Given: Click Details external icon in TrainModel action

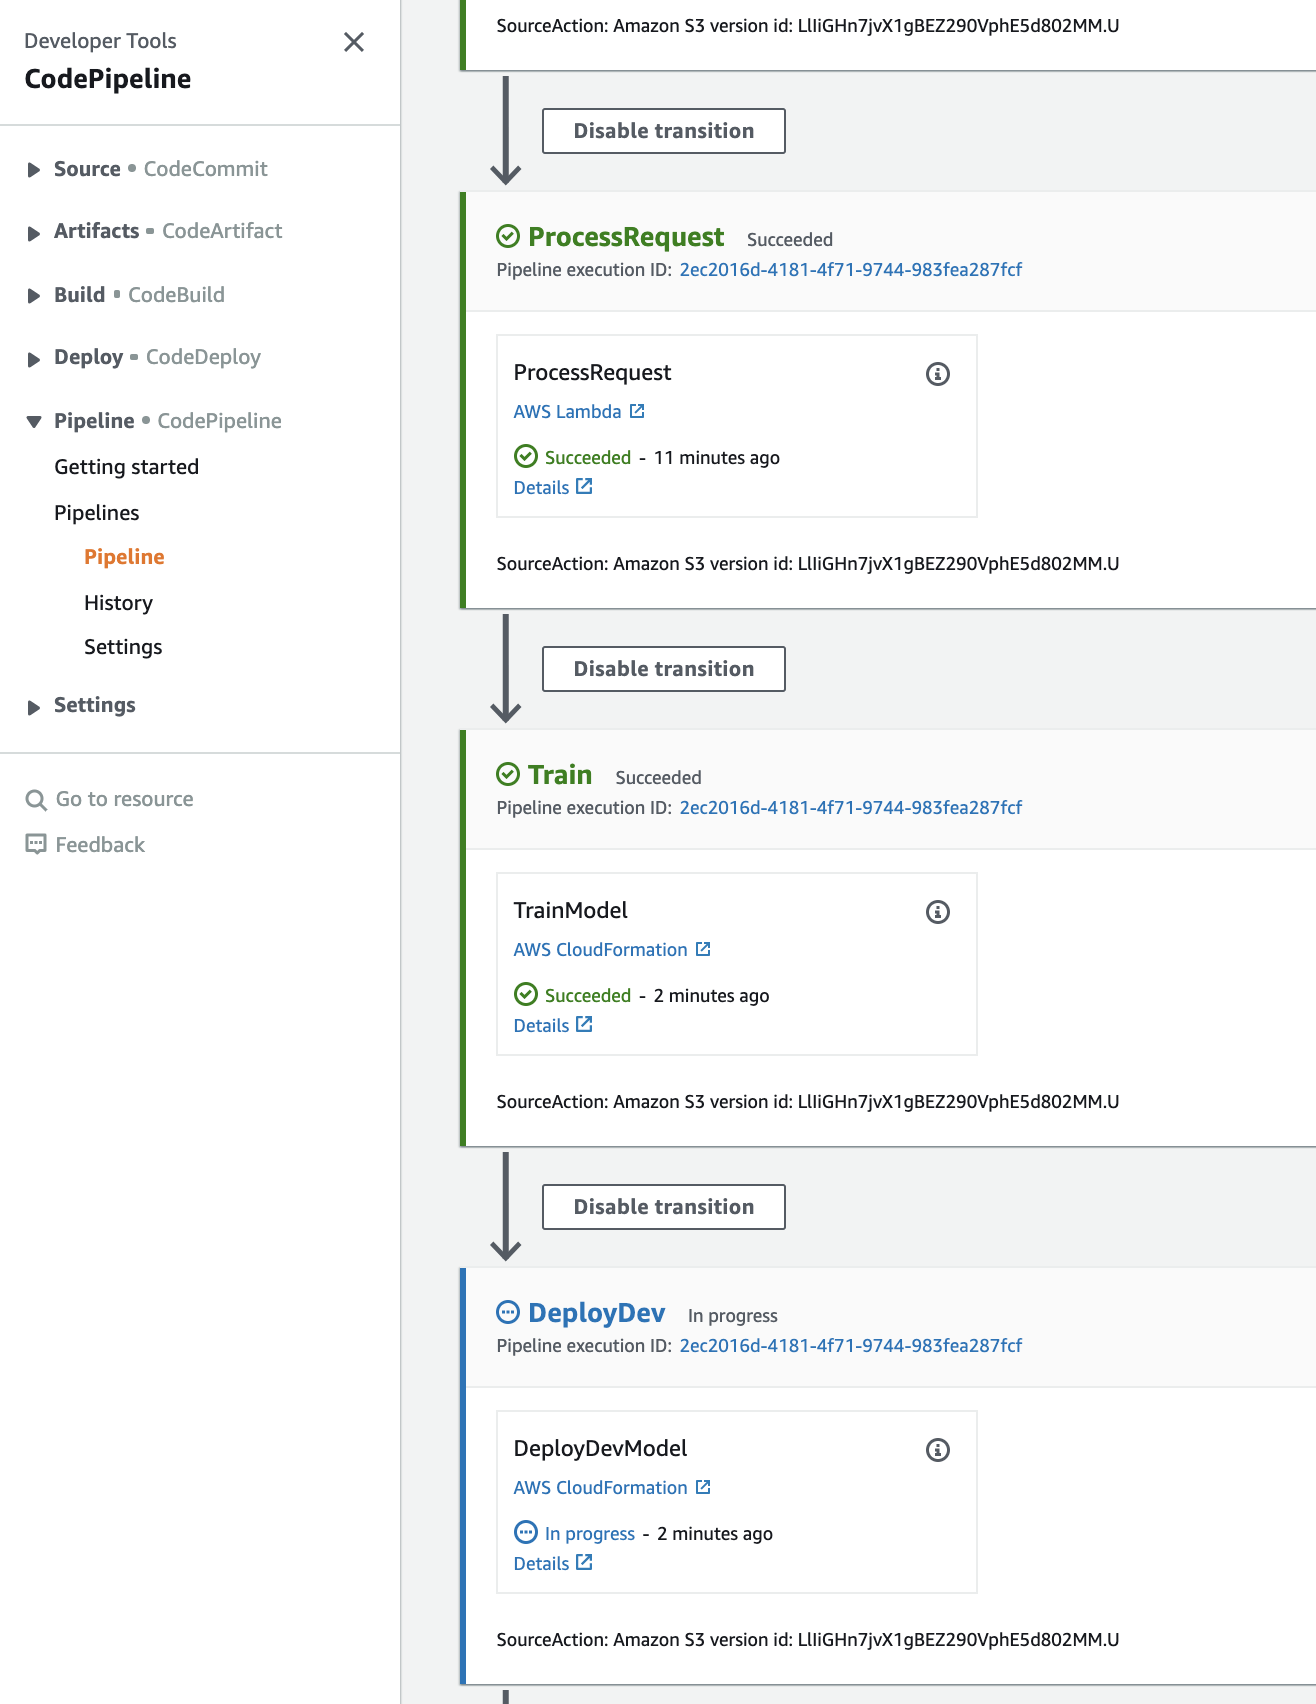Looking at the screenshot, I should pyautogui.click(x=585, y=1024).
